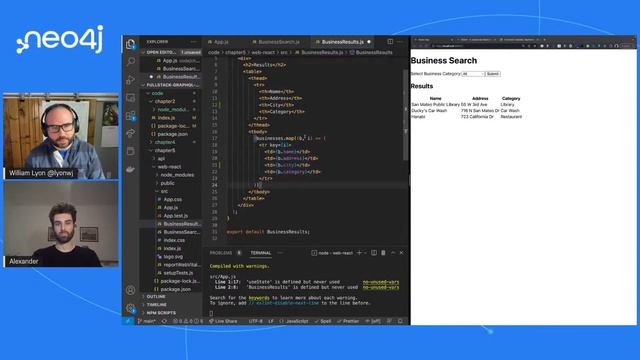Expand the public folder
The width and height of the screenshot is (640, 360).
point(171,183)
